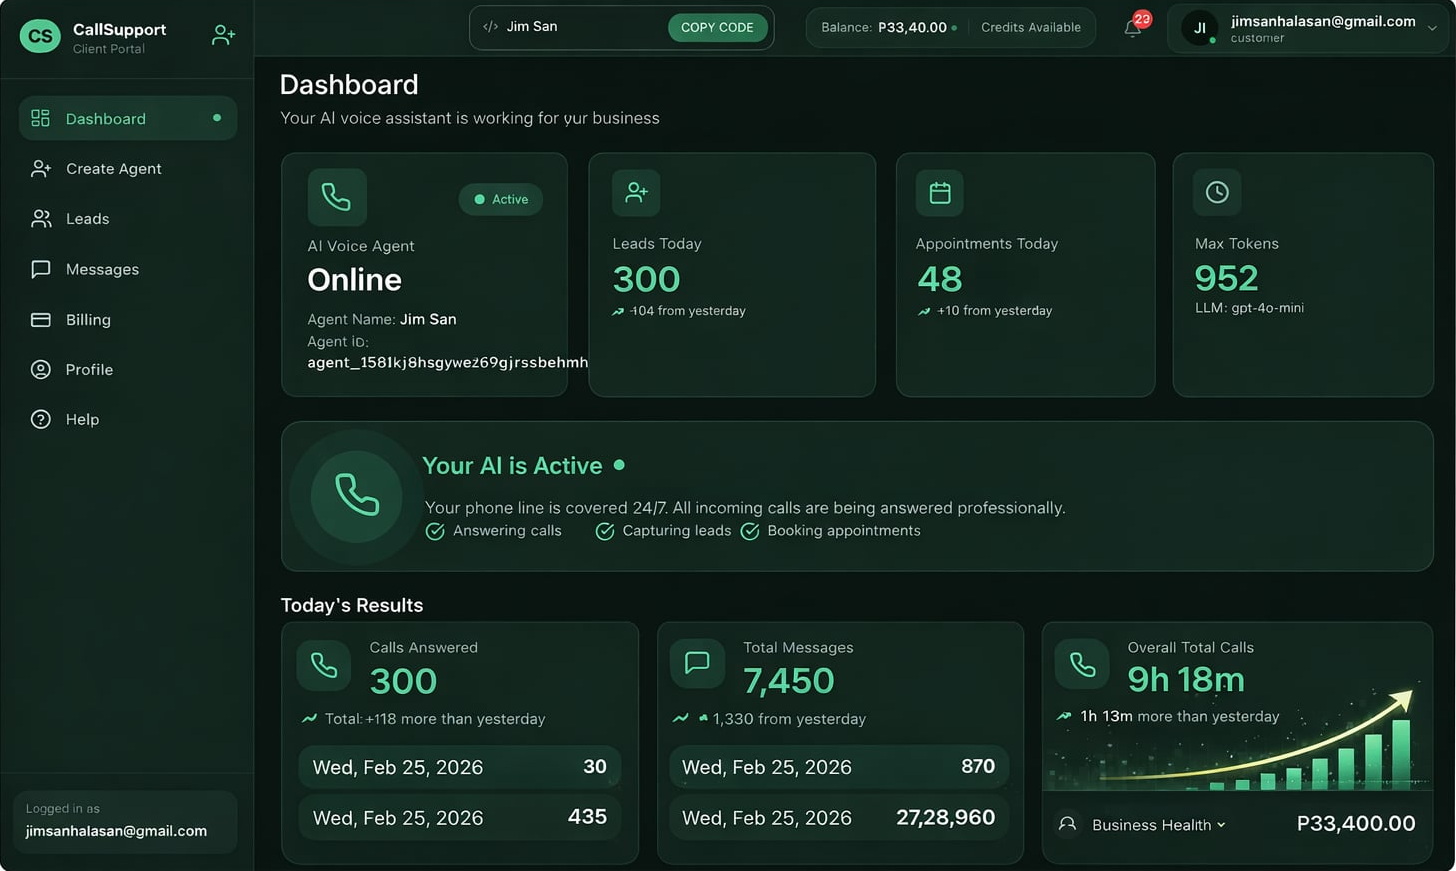Click the CS logo badge
1456x871 pixels.
click(x=40, y=36)
